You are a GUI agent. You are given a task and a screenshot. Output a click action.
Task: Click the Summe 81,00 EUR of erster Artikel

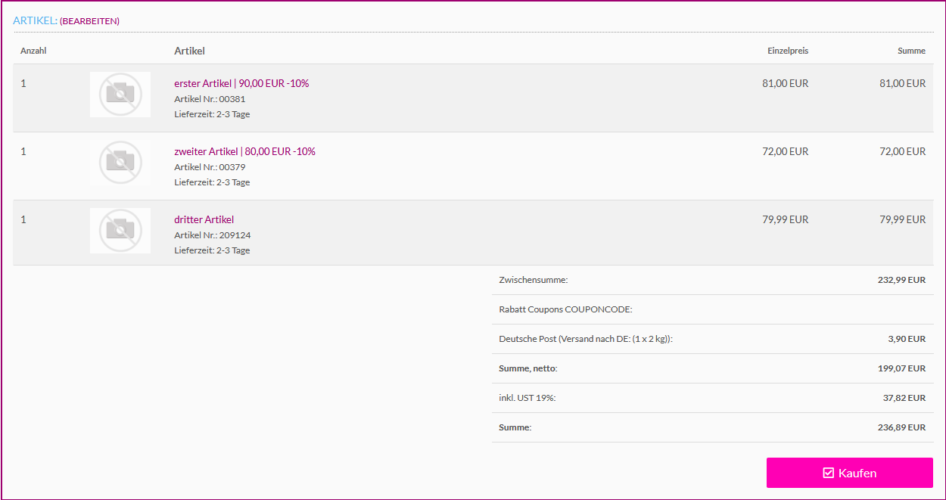903,83
